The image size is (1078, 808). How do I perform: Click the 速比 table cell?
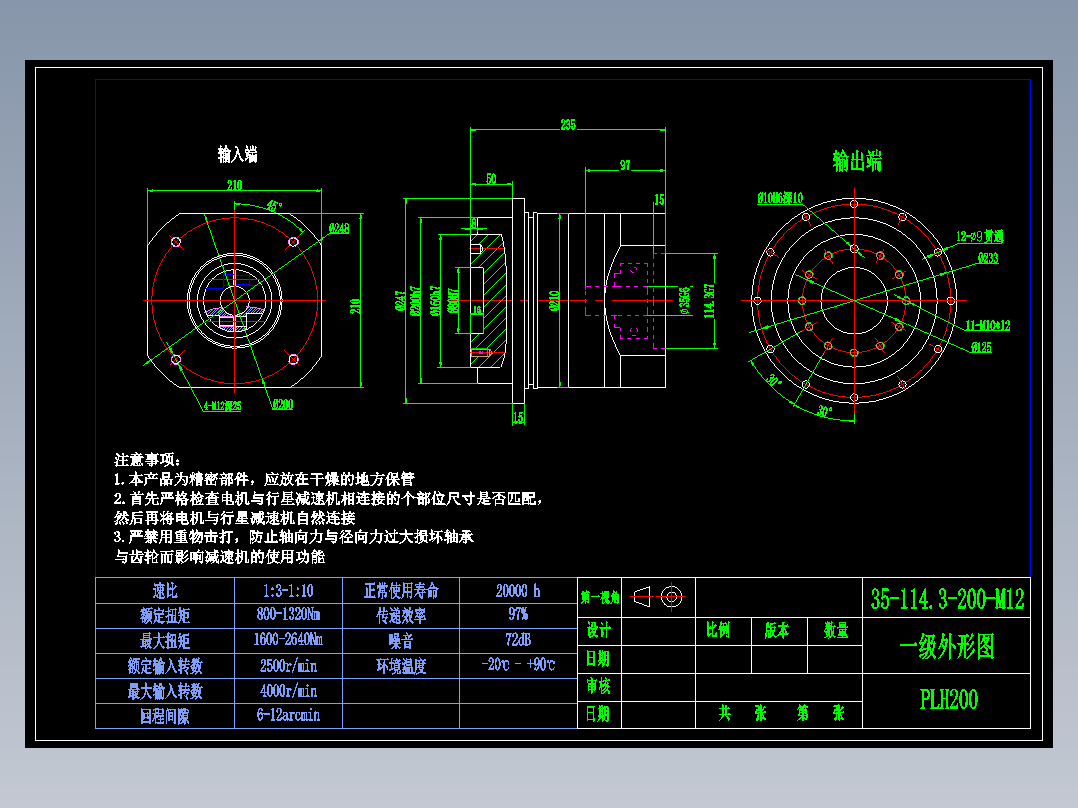tap(163, 591)
